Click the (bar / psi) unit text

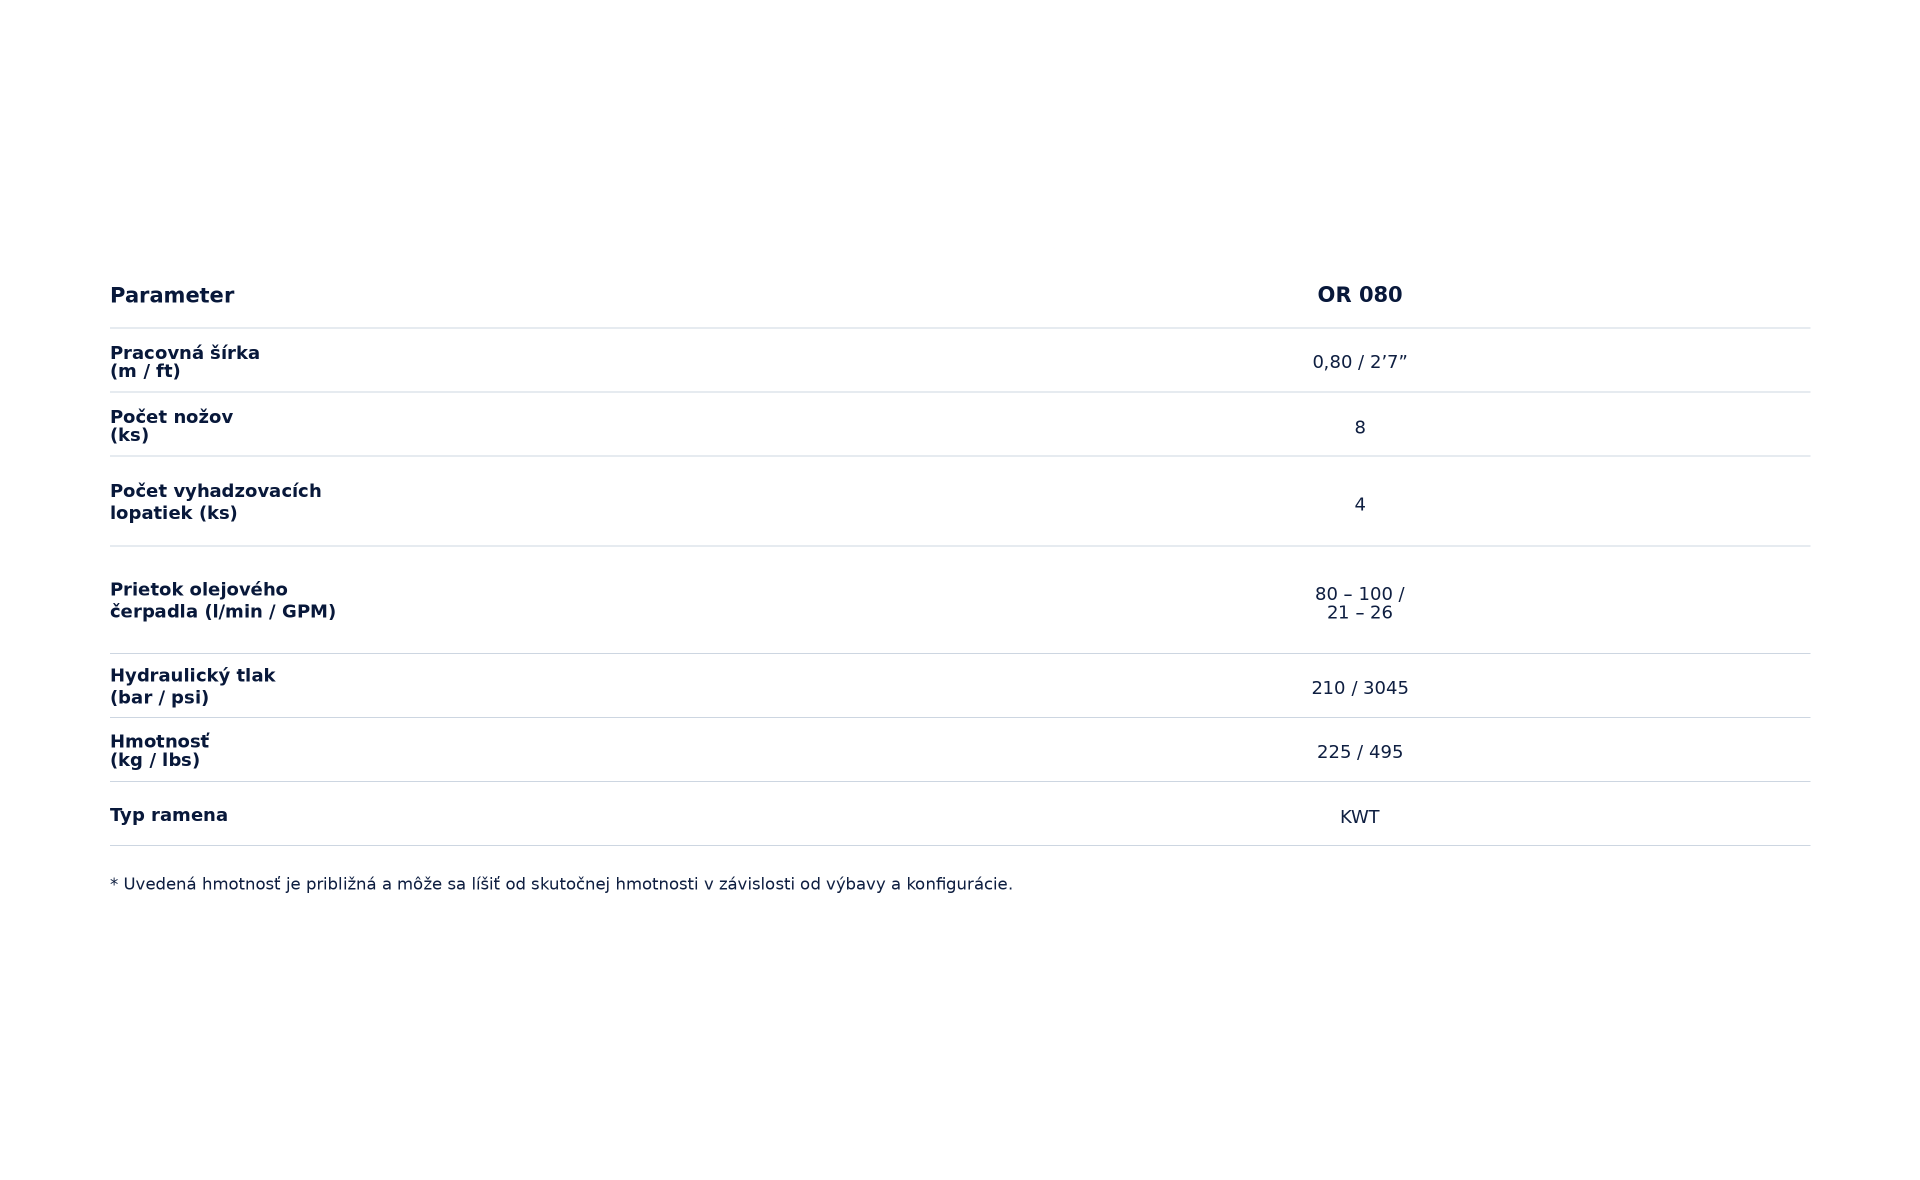(159, 698)
